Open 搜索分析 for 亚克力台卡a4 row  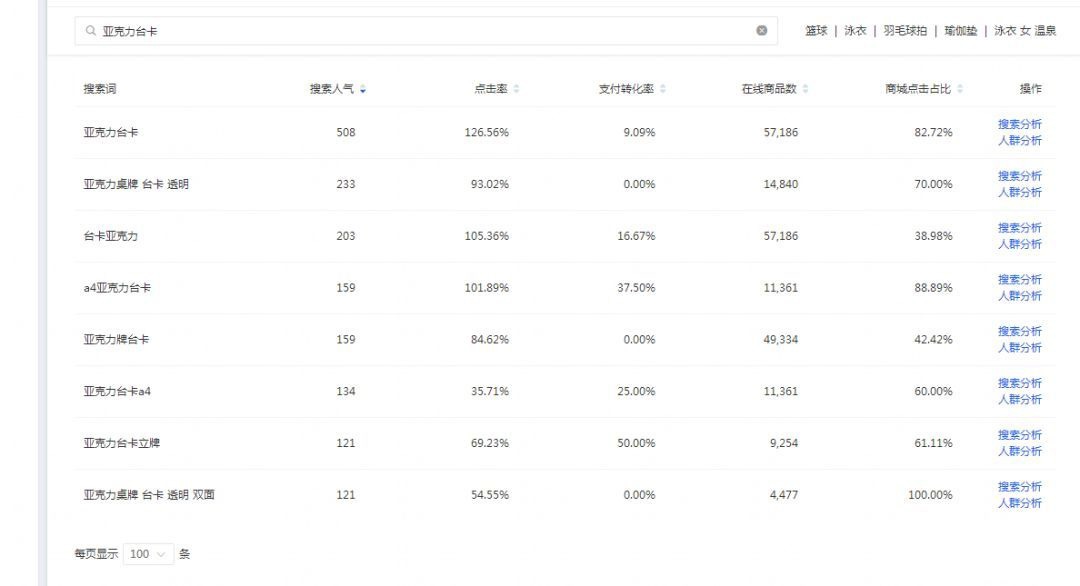pos(1019,383)
